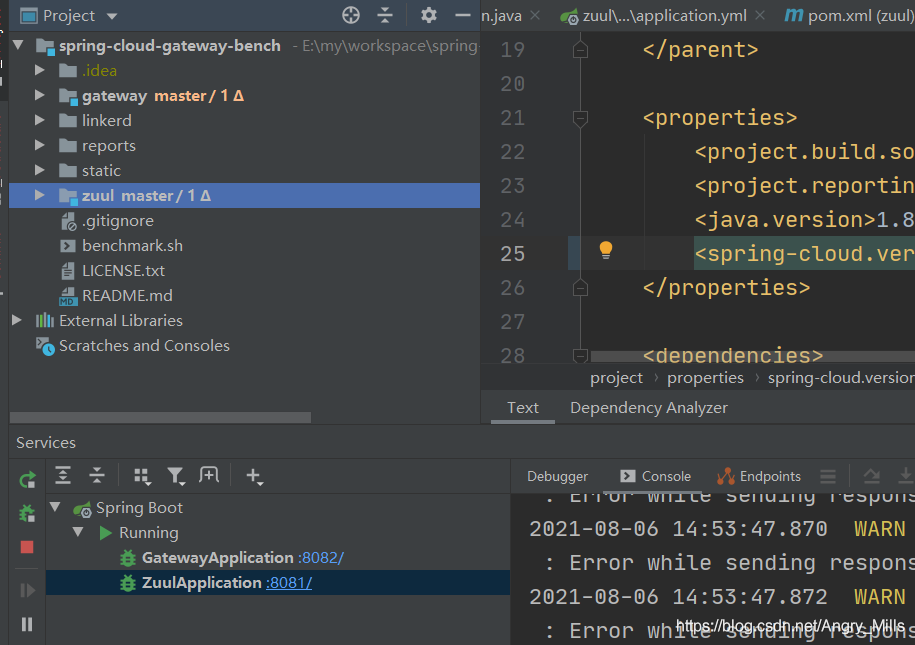
Task: Collapse all services icon
Action: [97, 476]
